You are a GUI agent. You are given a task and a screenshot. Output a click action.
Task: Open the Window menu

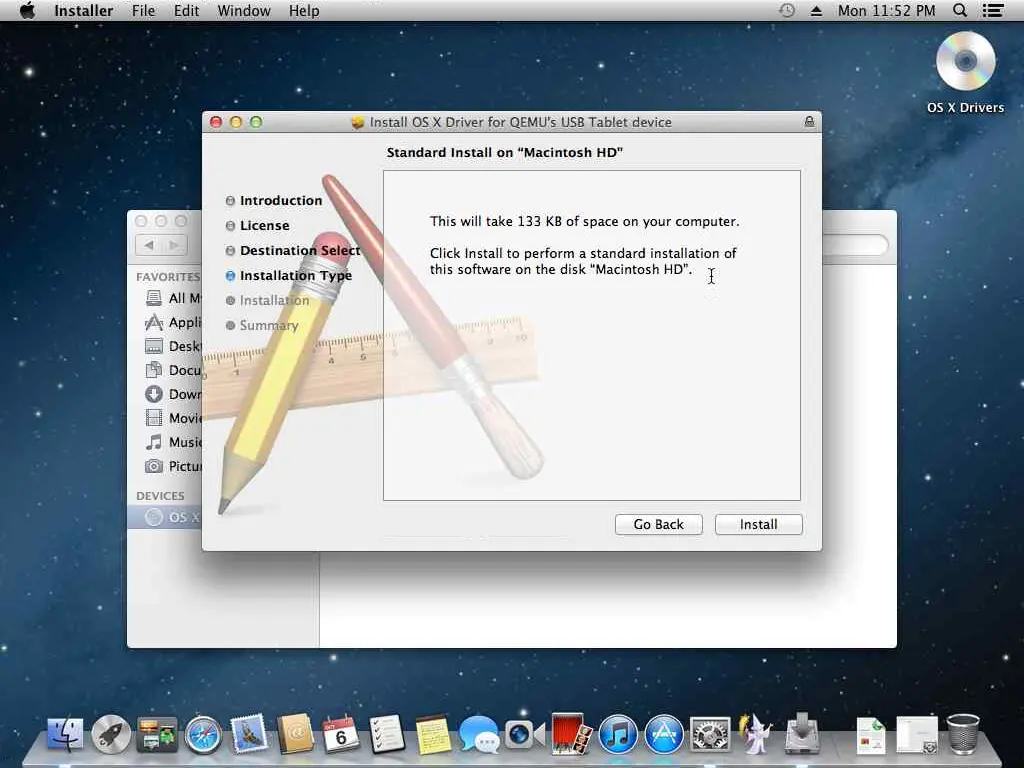click(x=244, y=10)
